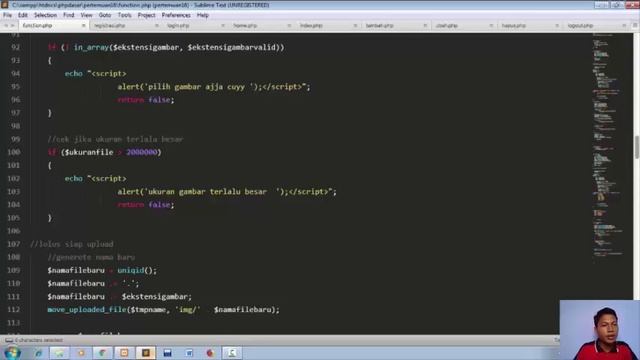
Task: Click the number 2000000 on line 100
Action: coord(141,152)
